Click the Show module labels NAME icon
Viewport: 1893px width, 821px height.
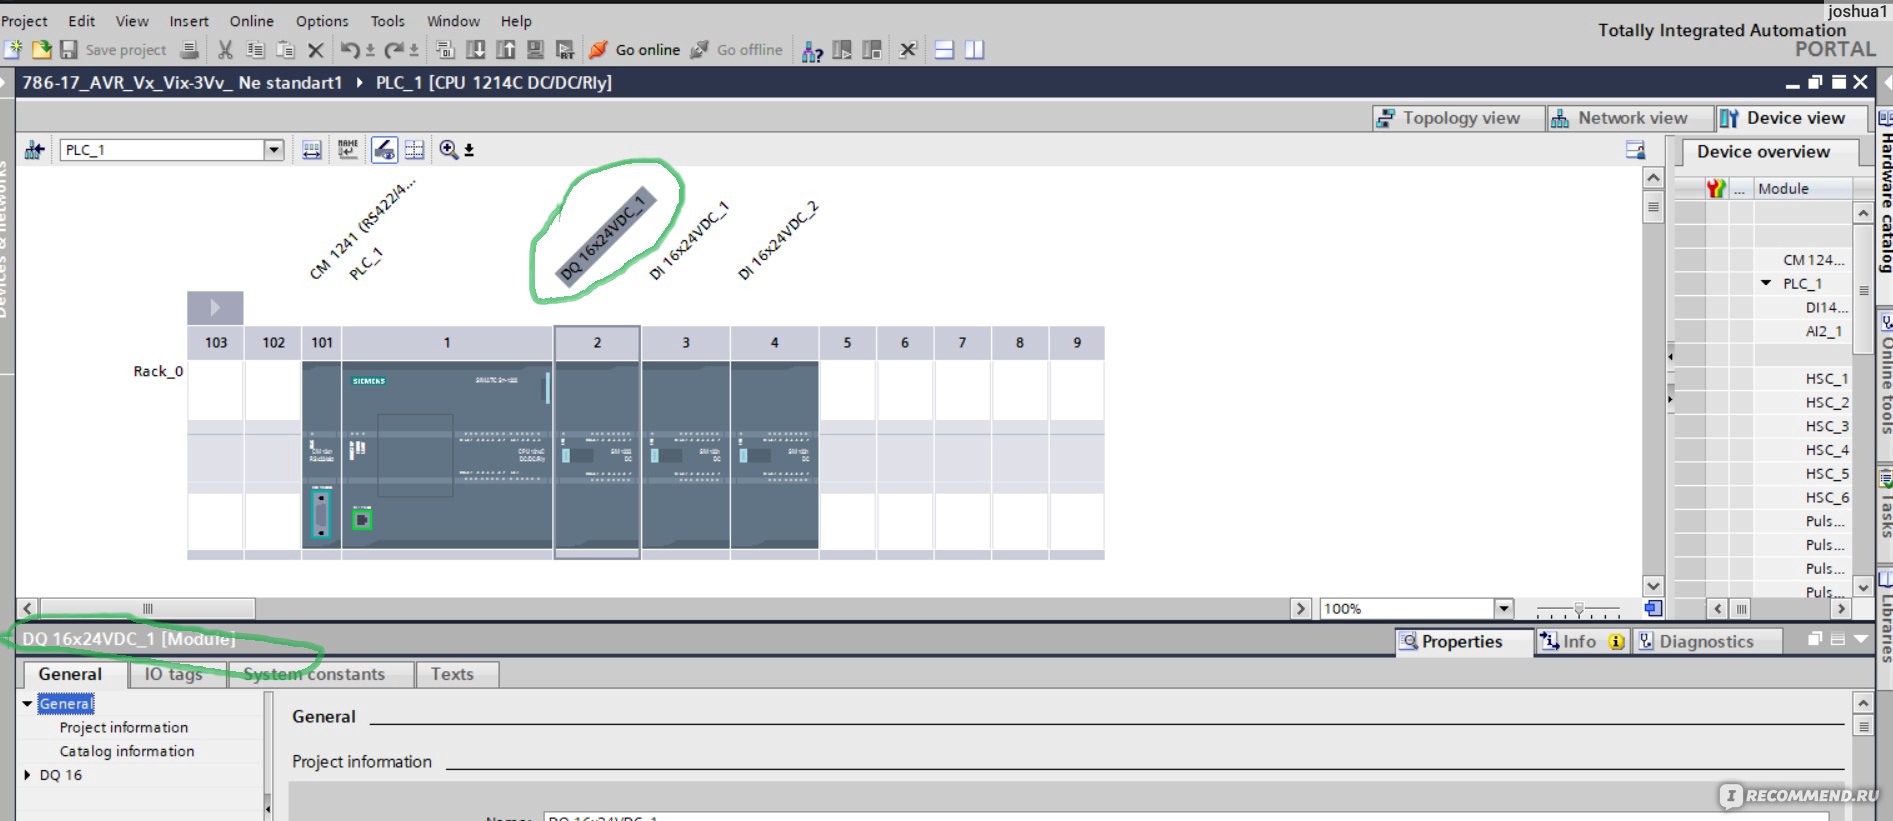click(x=347, y=149)
